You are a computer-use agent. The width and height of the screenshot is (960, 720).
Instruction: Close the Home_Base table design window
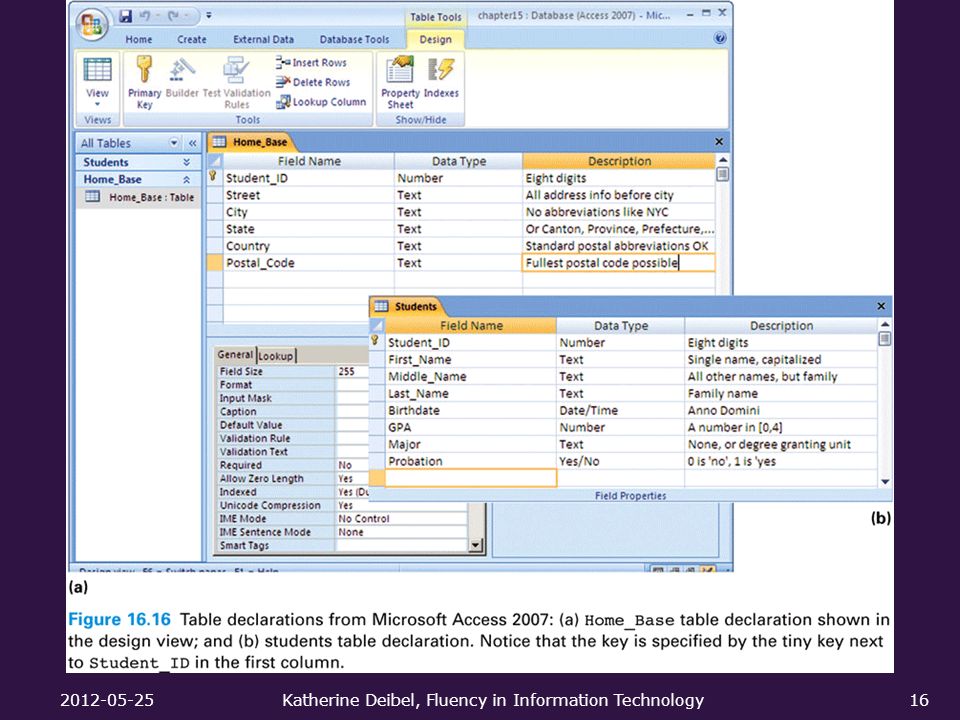pos(719,142)
